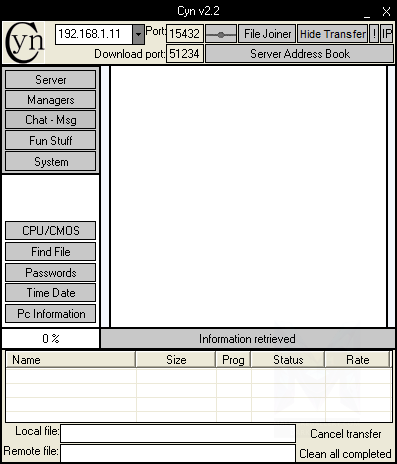Viewport: 397px width, 464px height.
Task: Click the IP button in the toolbar
Action: coord(387,34)
